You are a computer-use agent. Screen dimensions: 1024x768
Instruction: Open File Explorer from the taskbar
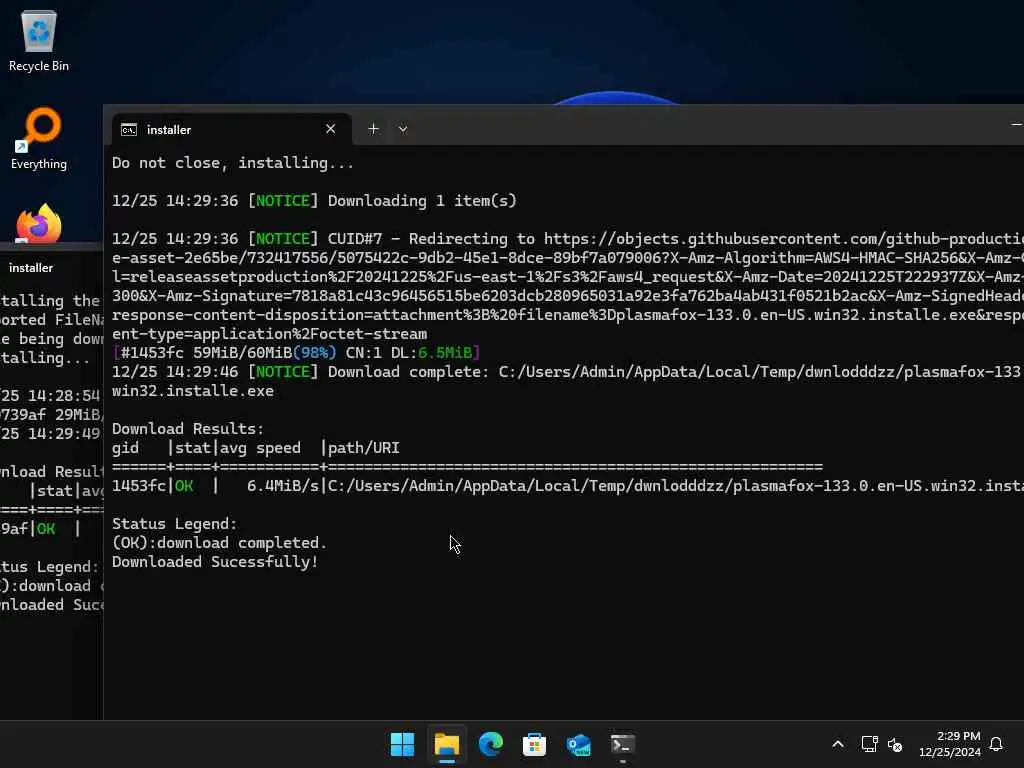click(447, 744)
